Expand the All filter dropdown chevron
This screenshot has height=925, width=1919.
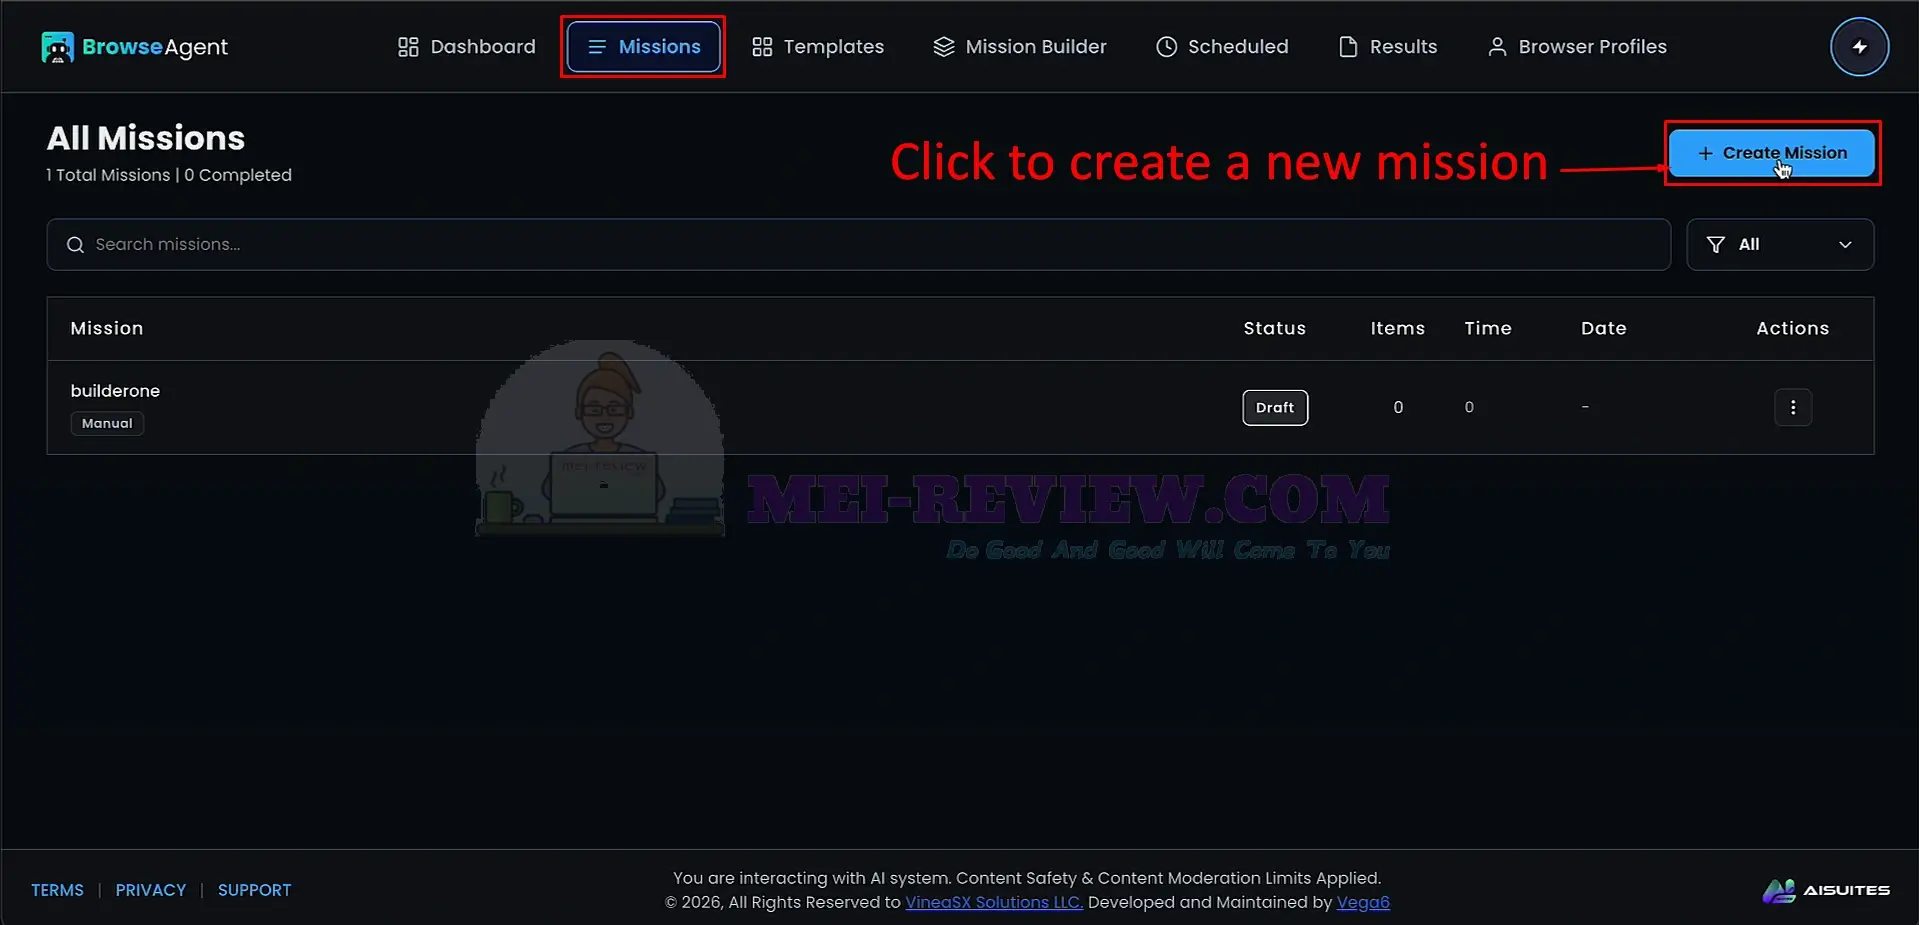(x=1845, y=245)
